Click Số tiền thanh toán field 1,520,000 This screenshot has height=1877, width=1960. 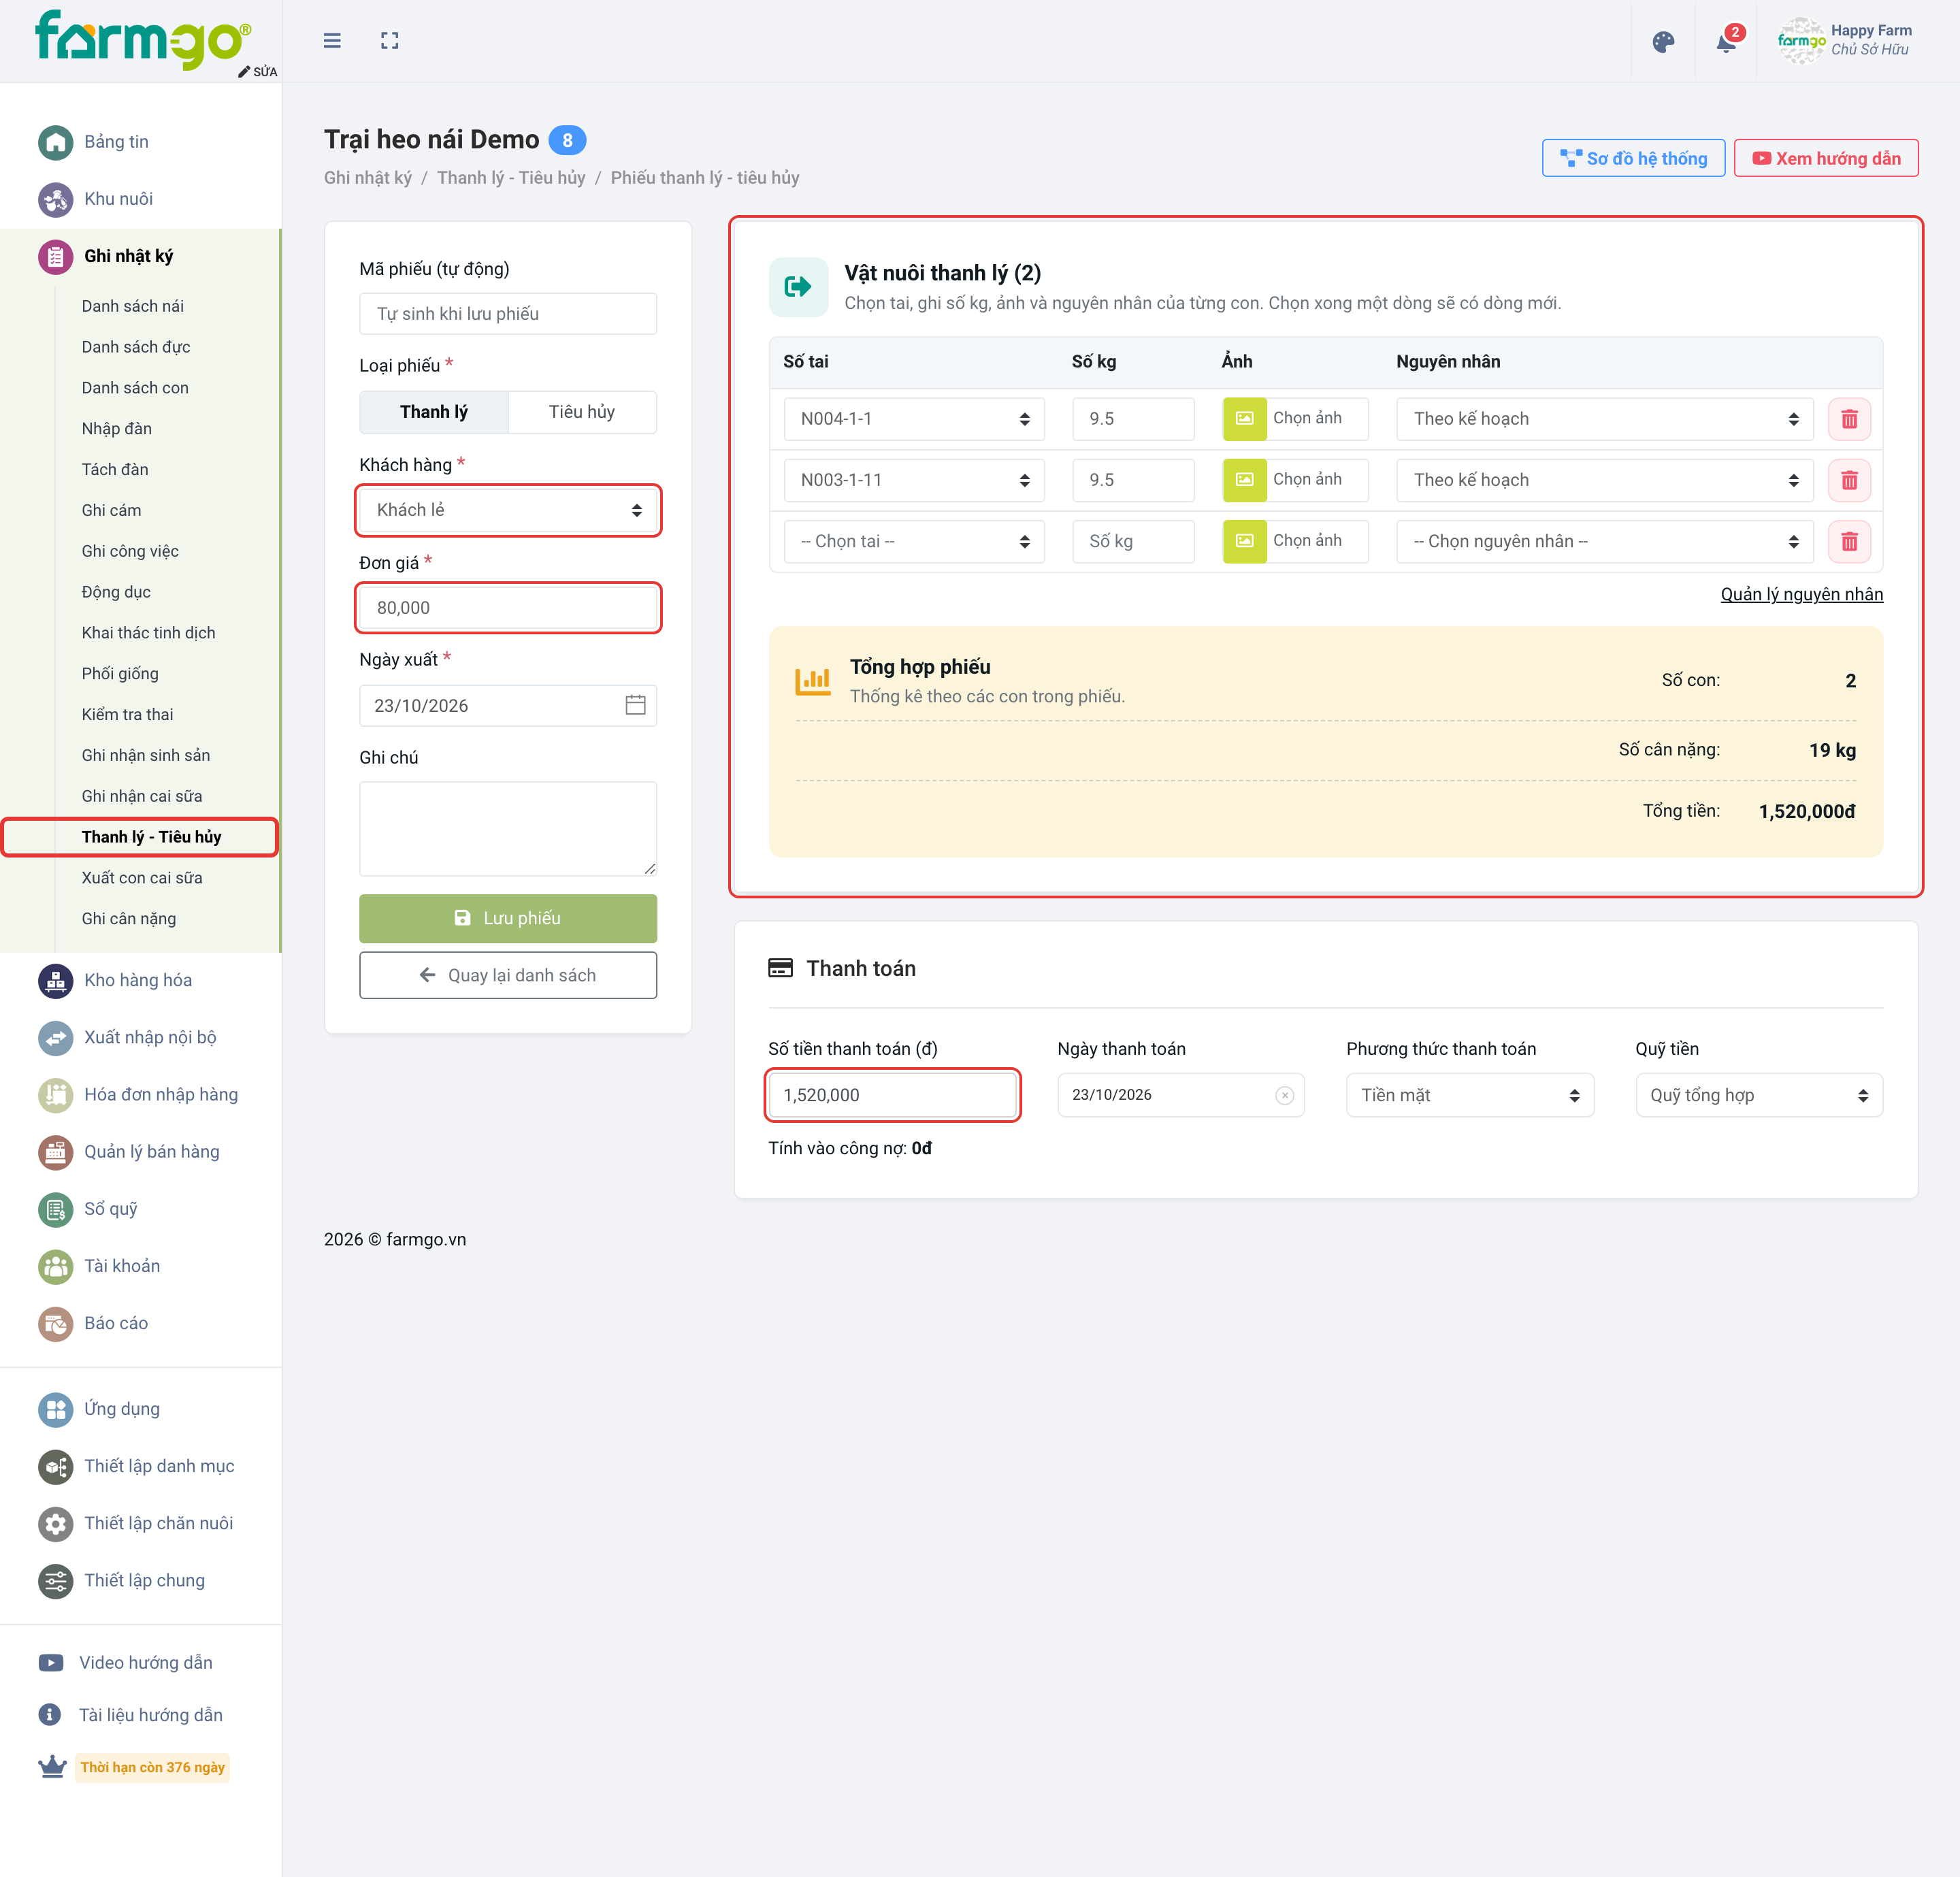pyautogui.click(x=892, y=1096)
